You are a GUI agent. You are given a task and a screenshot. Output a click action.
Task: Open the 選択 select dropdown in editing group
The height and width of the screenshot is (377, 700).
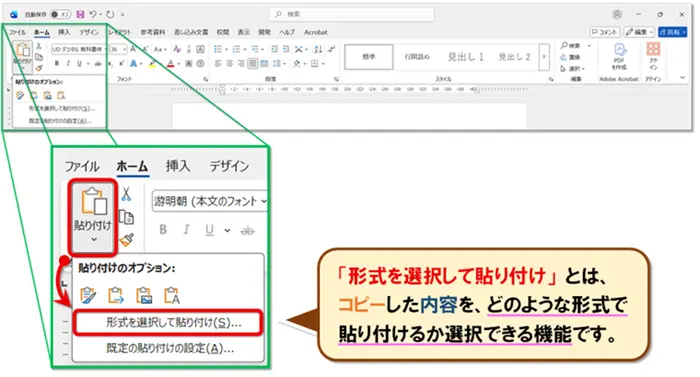(x=573, y=69)
